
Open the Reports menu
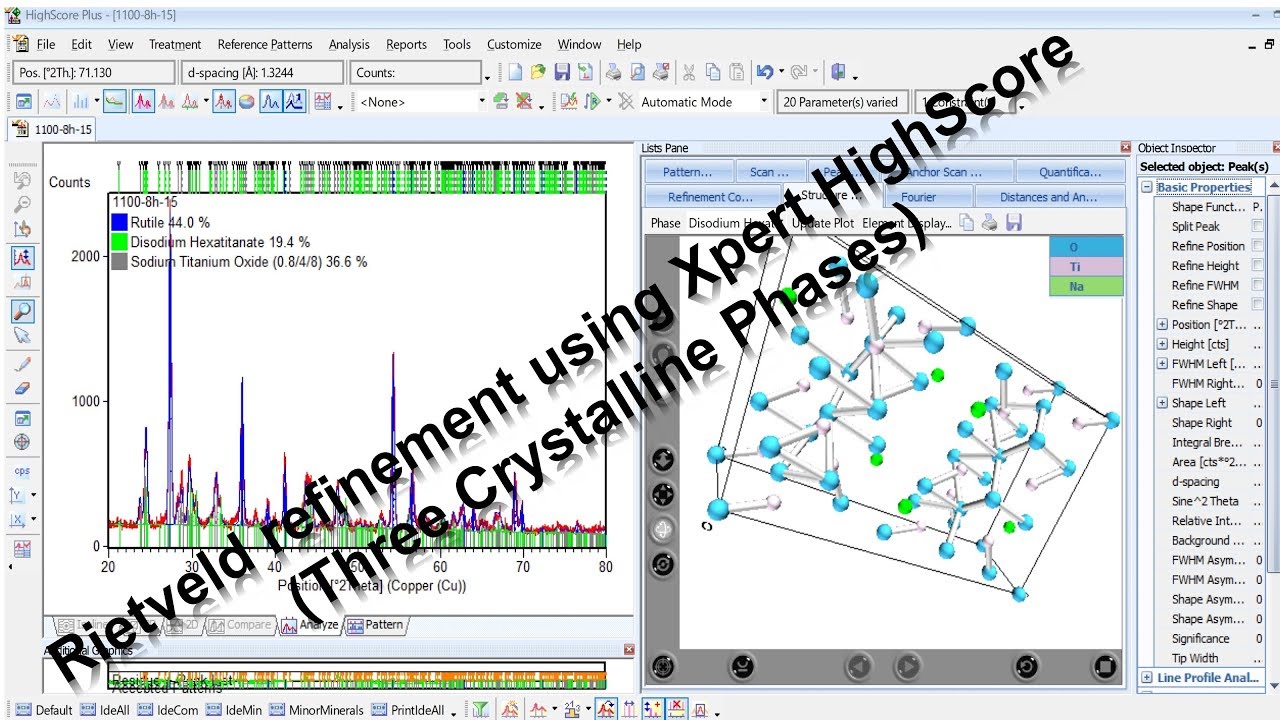click(406, 44)
